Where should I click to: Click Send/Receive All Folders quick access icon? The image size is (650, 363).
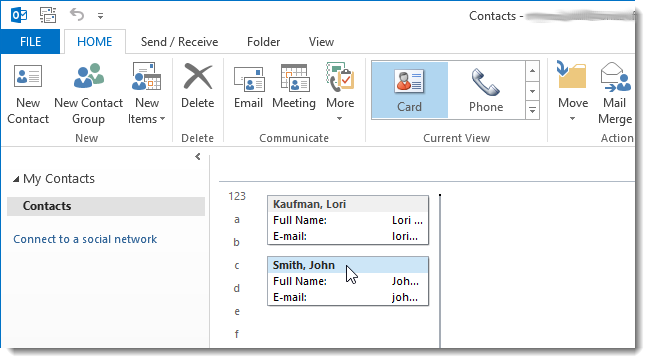point(48,15)
